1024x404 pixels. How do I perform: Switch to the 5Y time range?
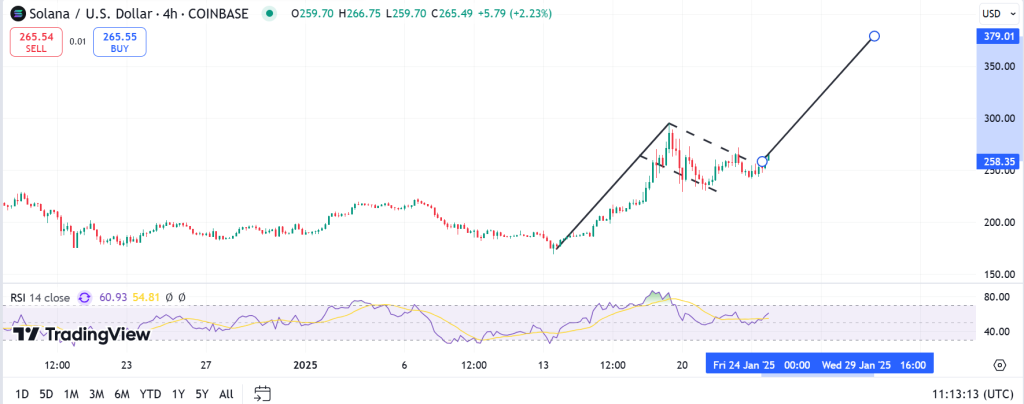203,393
